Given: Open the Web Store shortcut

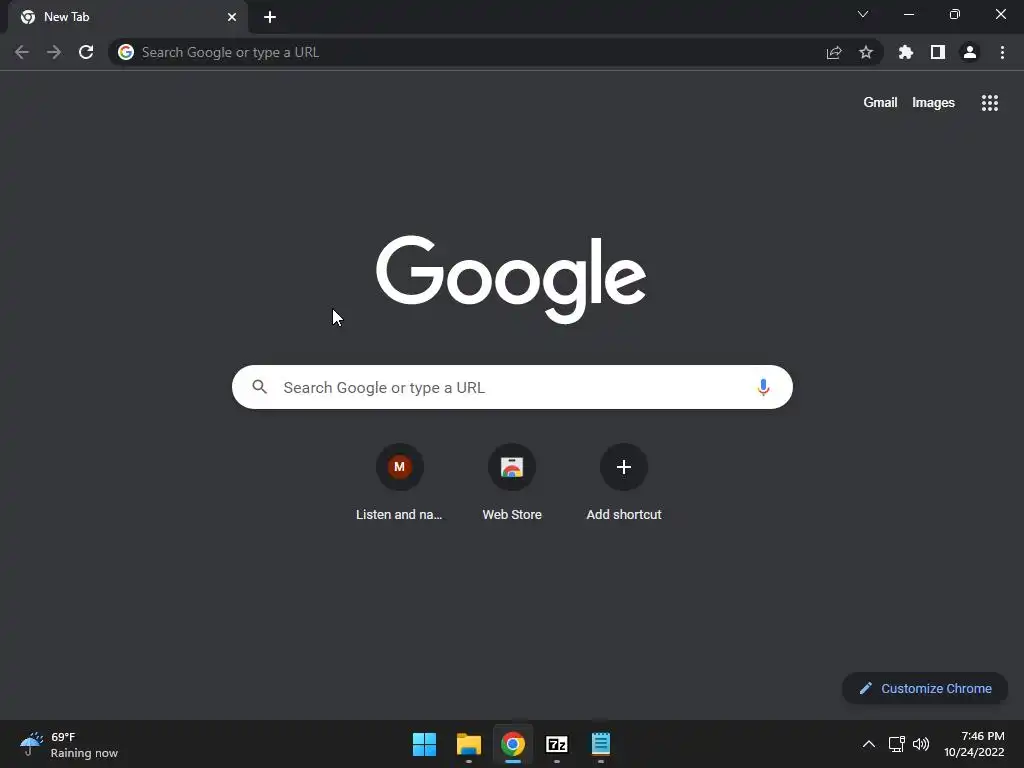Looking at the screenshot, I should pyautogui.click(x=512, y=483).
